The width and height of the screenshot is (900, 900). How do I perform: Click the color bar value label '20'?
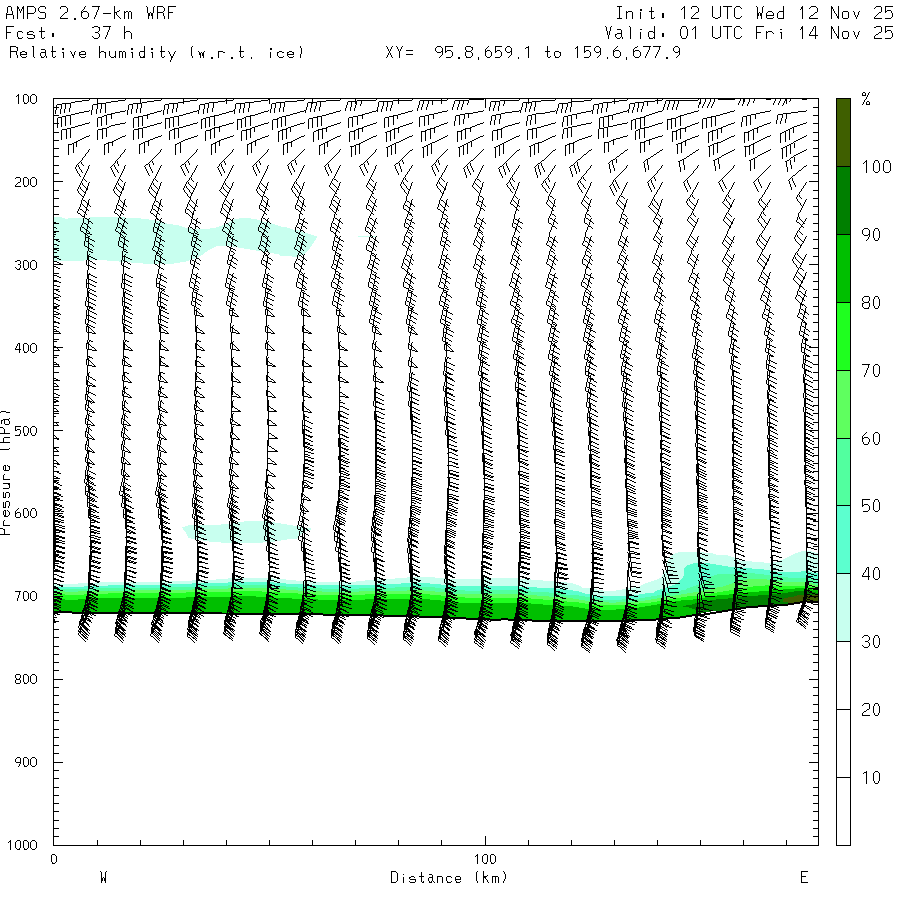tap(871, 710)
